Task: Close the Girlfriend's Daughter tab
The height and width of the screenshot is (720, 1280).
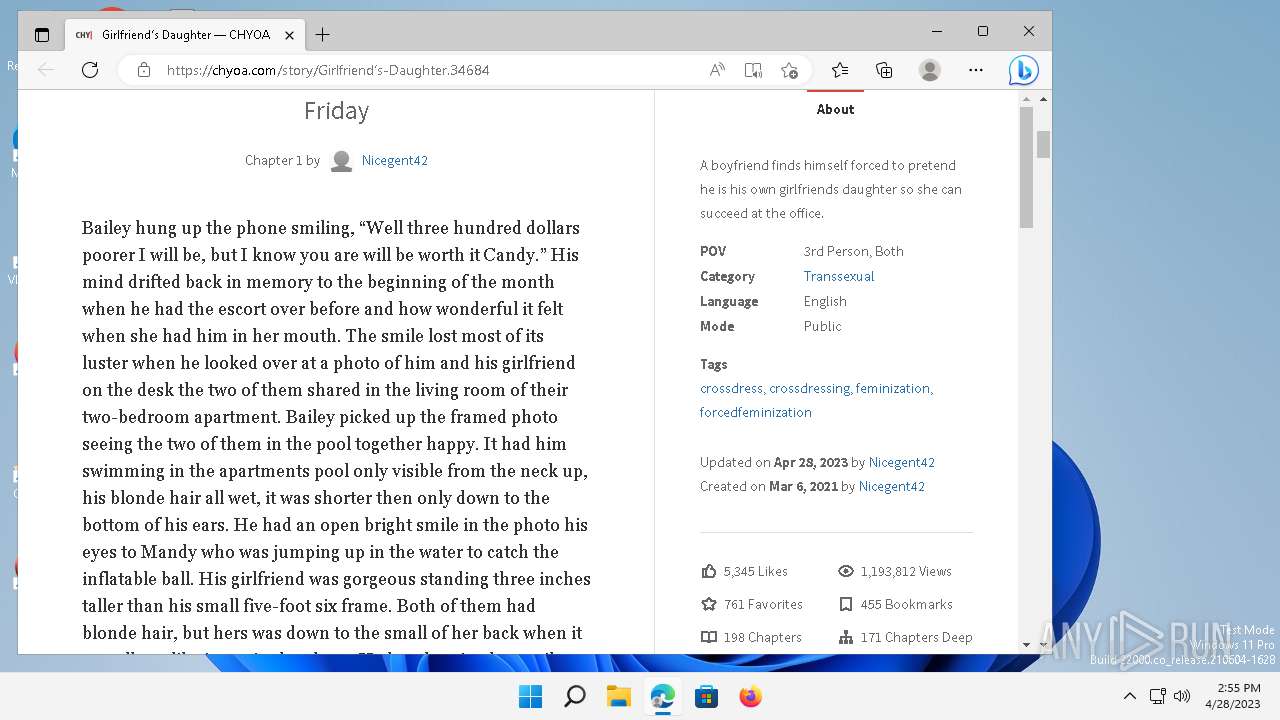Action: [x=289, y=35]
